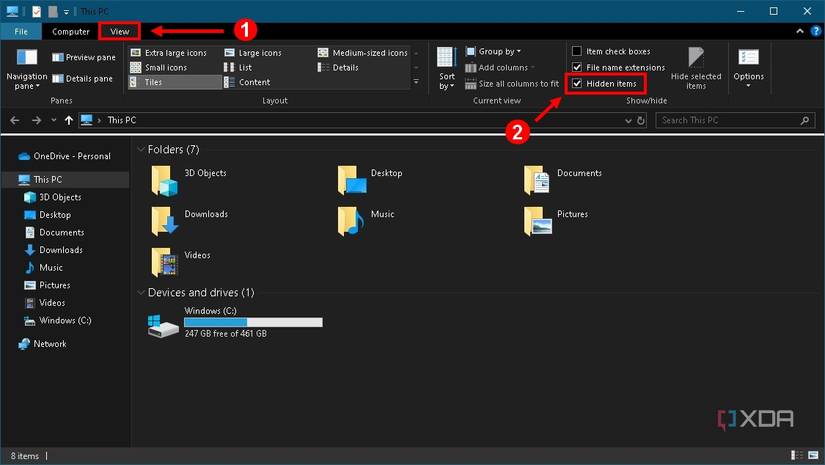
Task: Click the Properties quick access icon
Action: pyautogui.click(x=36, y=11)
